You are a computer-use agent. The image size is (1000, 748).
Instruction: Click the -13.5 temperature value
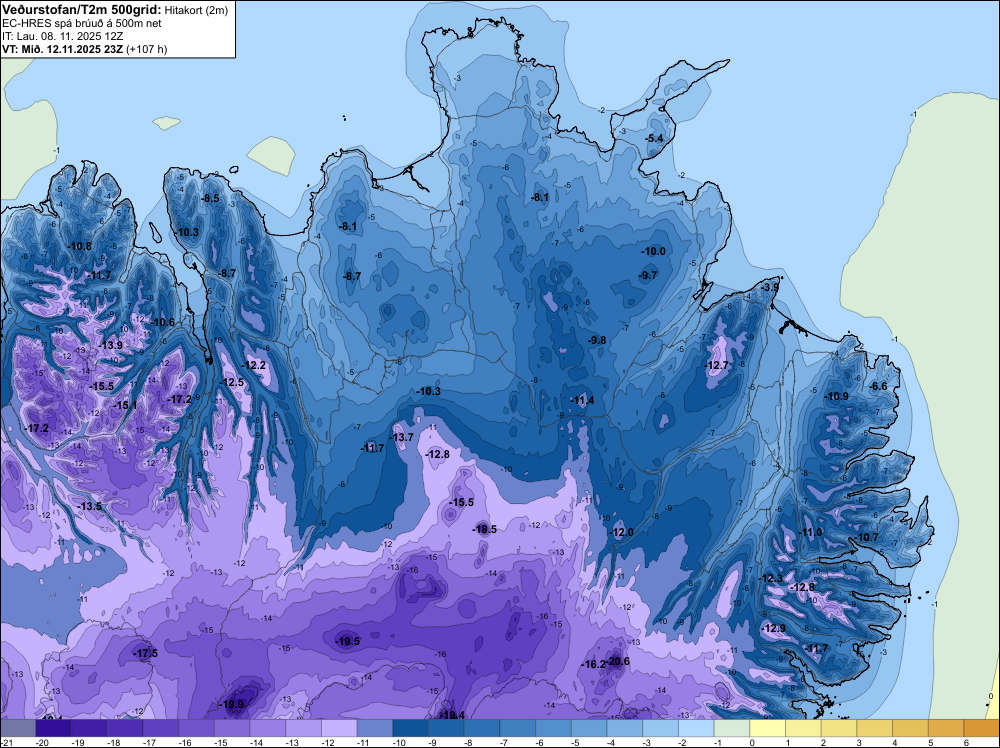click(90, 506)
